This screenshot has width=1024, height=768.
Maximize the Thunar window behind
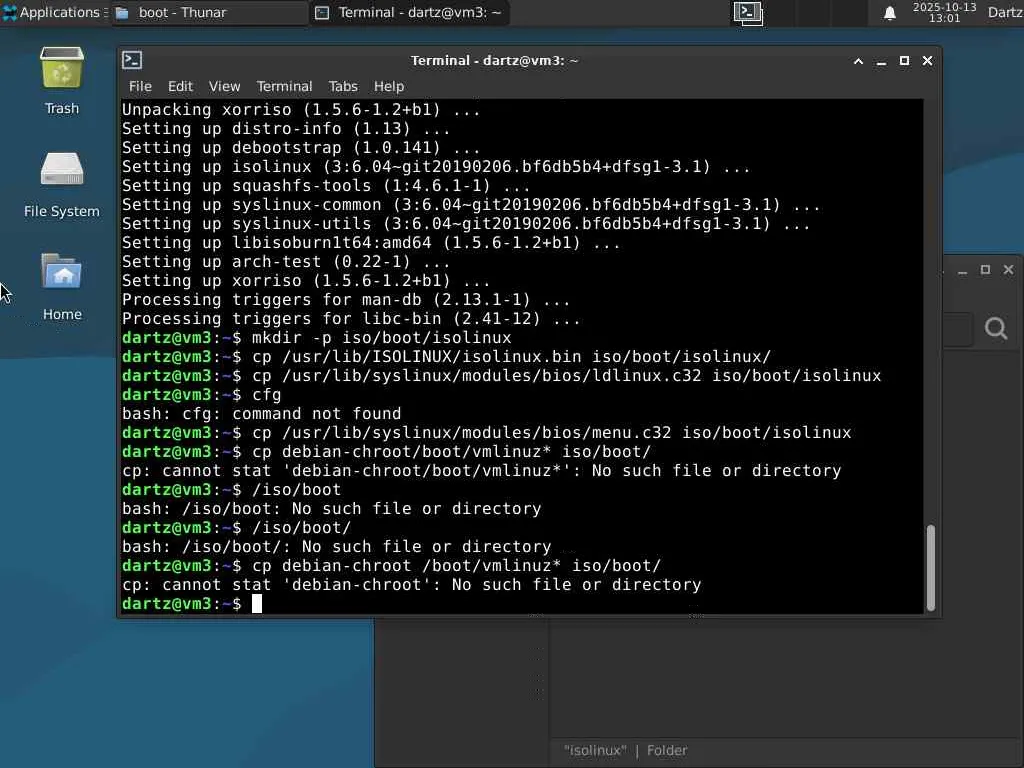pos(985,270)
